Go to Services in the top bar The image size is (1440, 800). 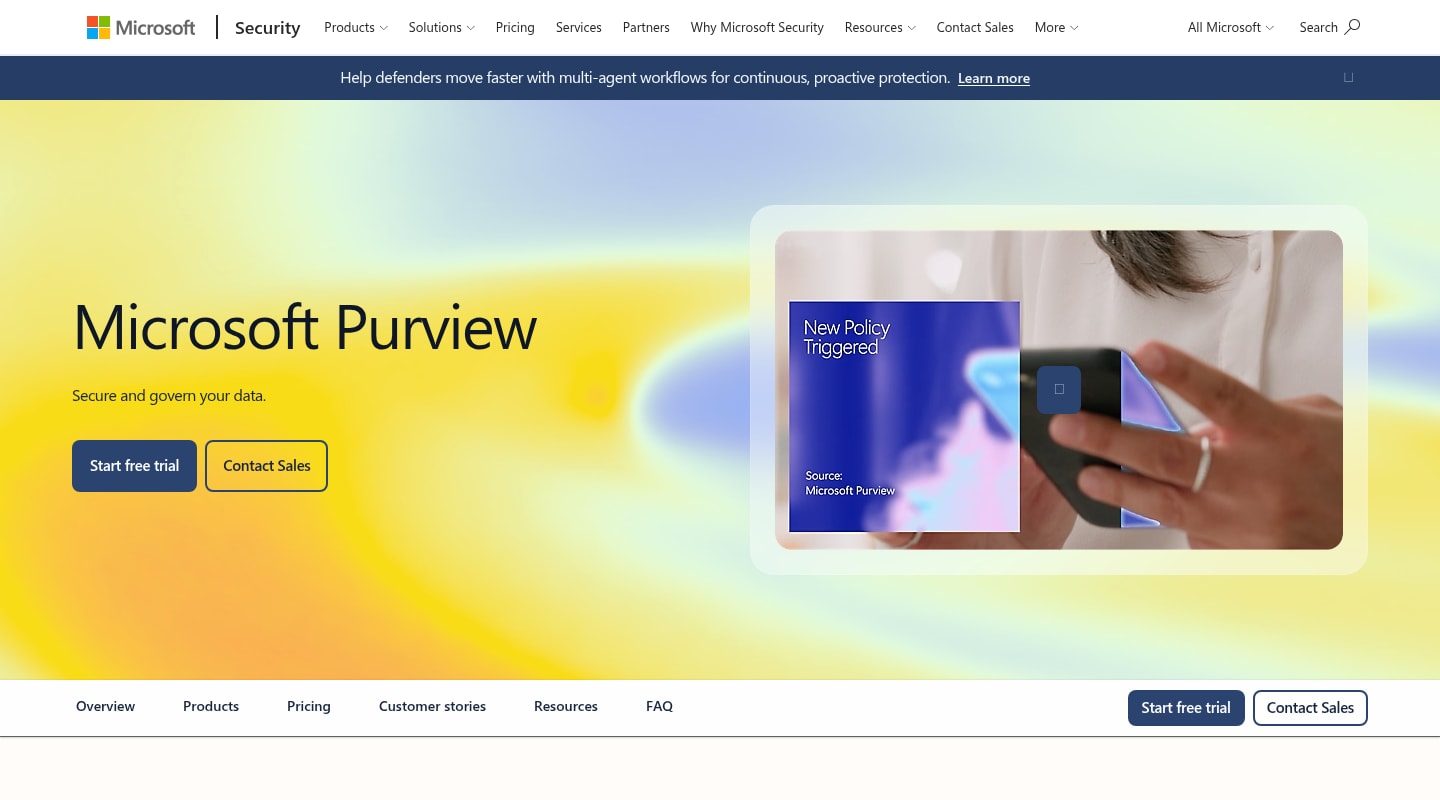click(x=579, y=27)
